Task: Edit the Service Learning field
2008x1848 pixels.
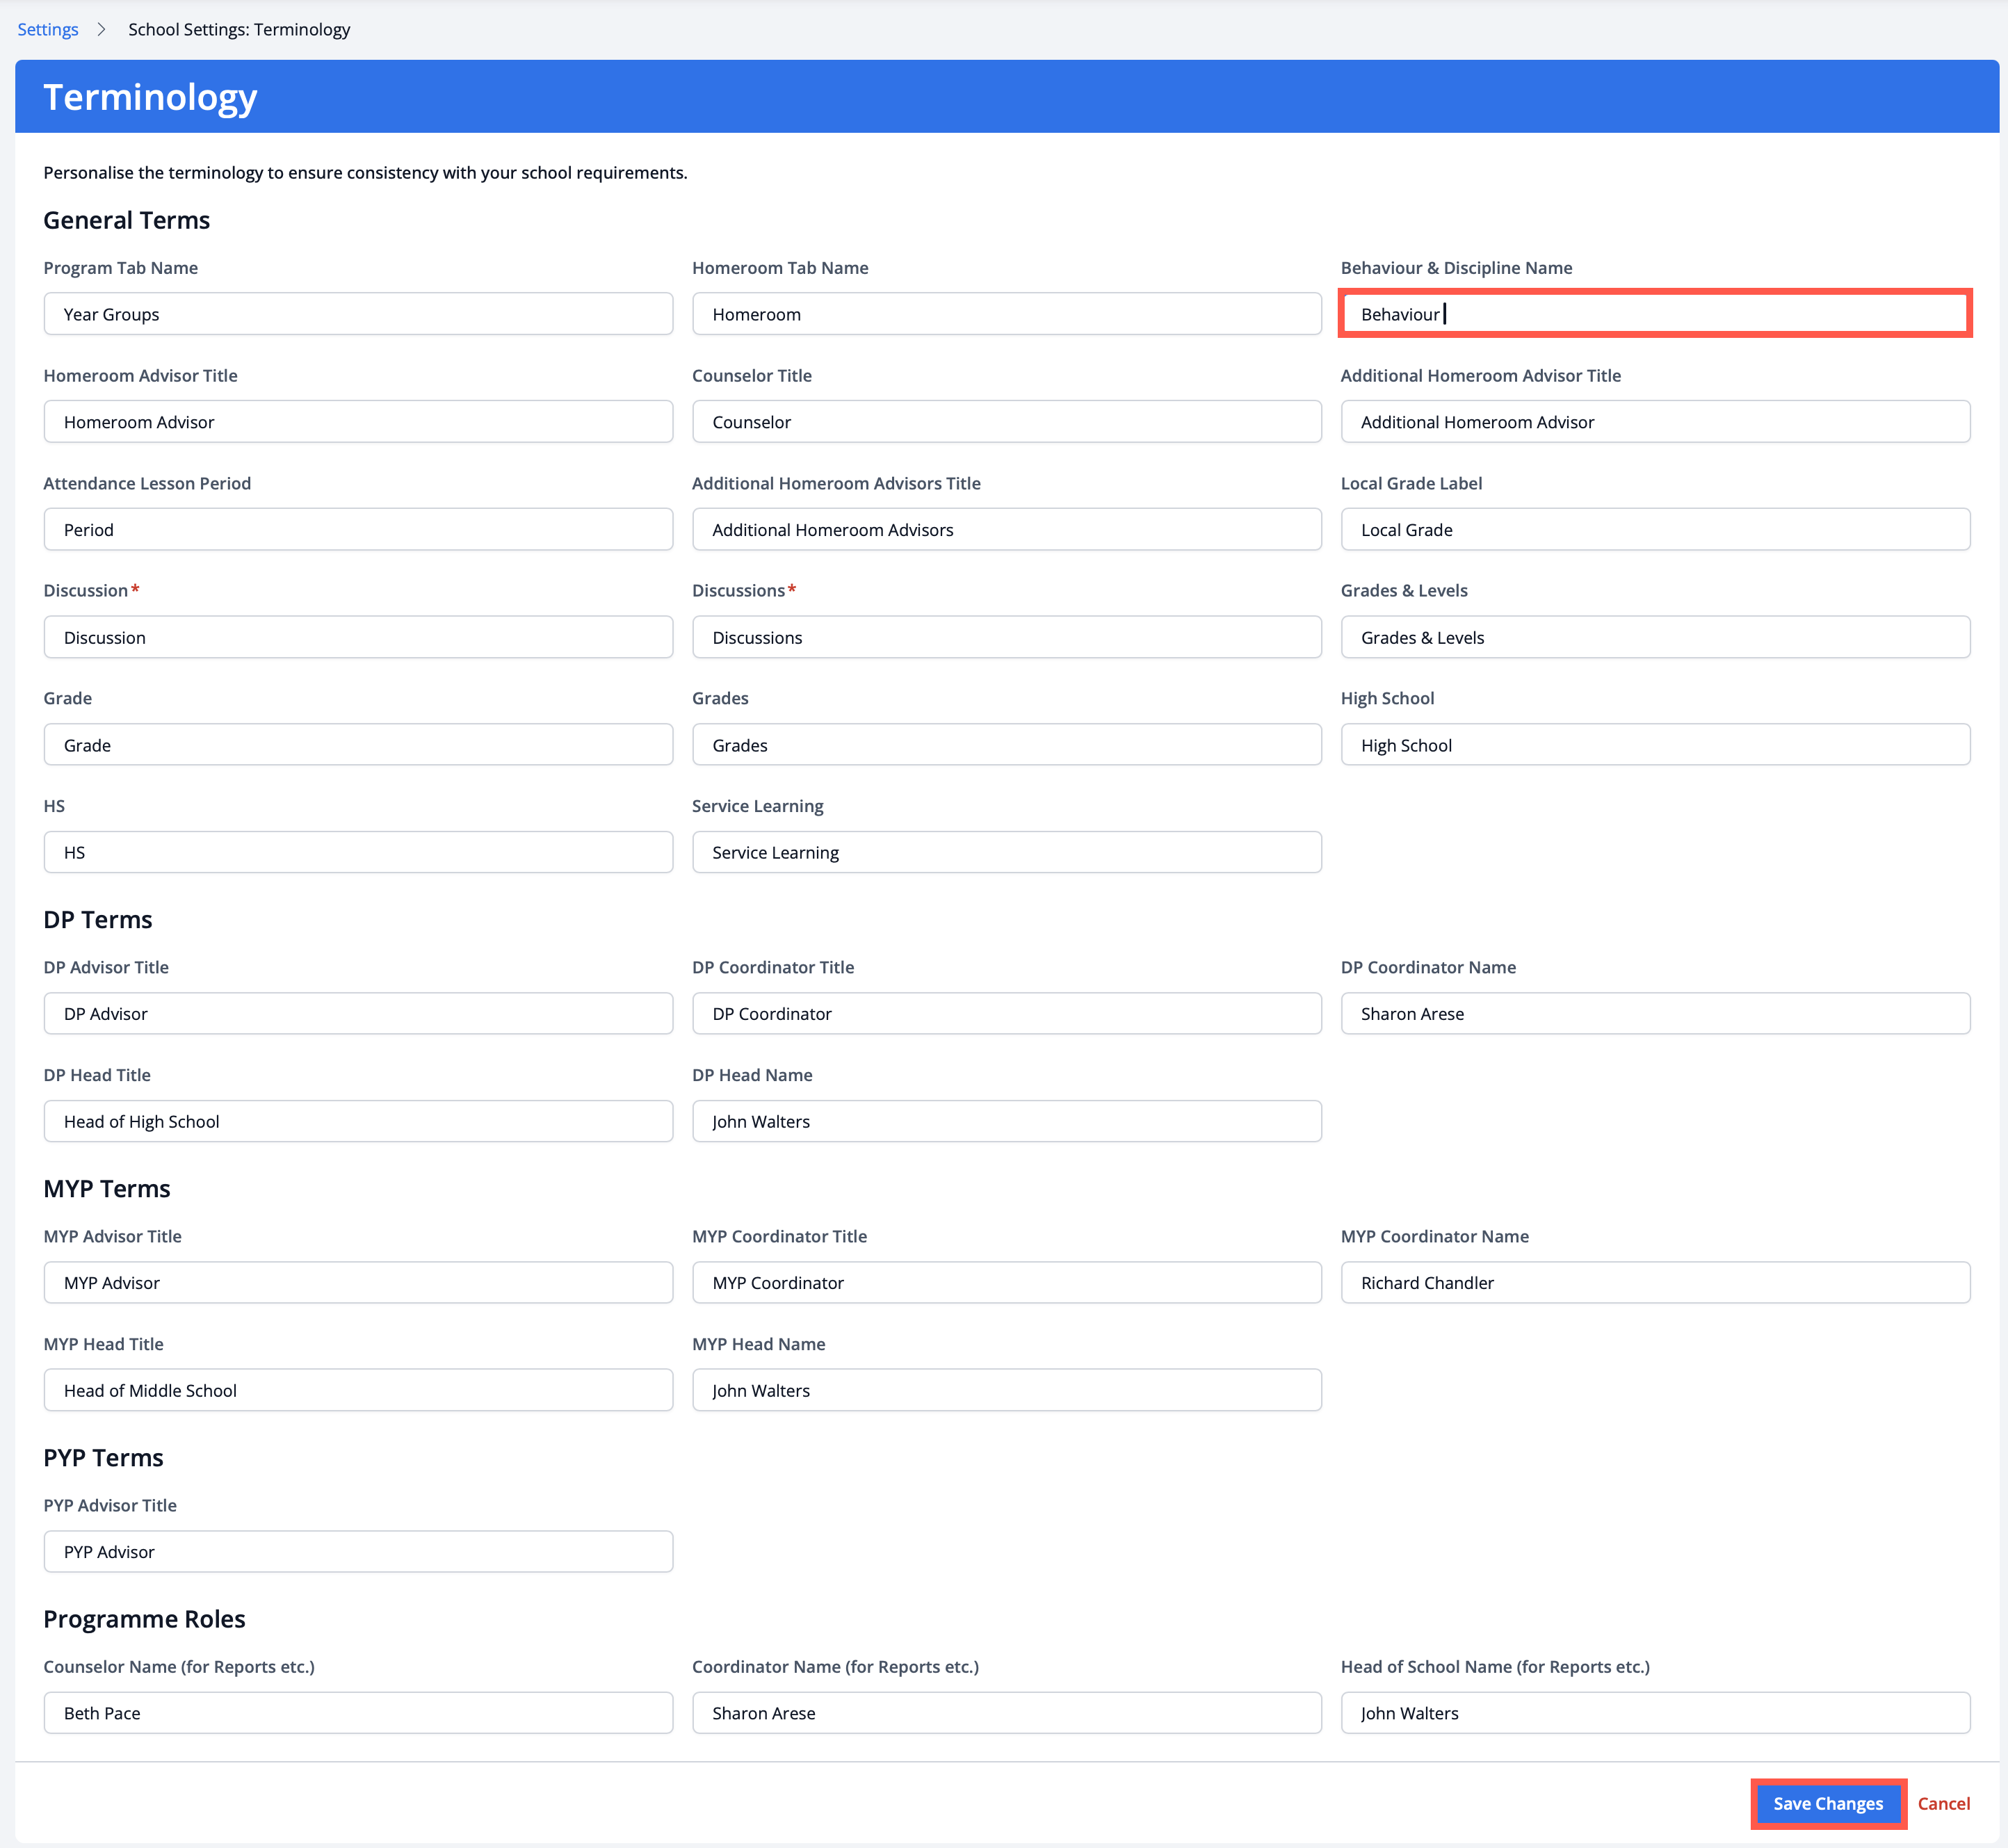Action: 1007,852
